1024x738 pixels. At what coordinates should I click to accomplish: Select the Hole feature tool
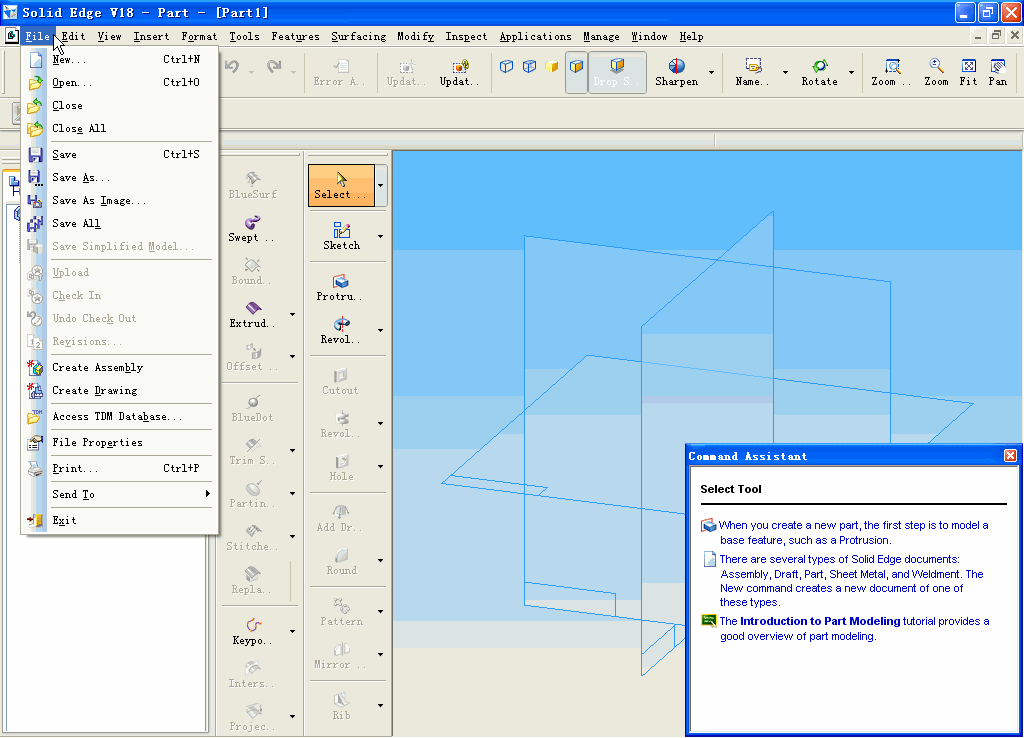(342, 468)
